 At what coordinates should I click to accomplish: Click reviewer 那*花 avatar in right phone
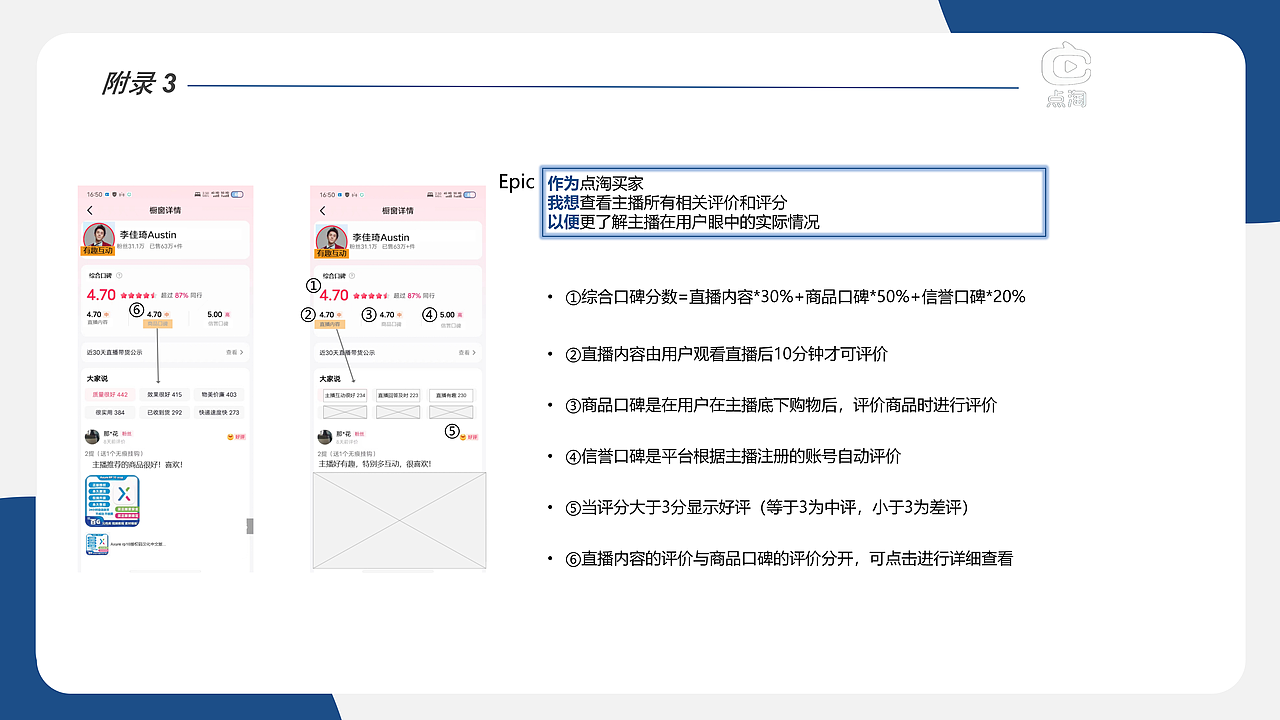pyautogui.click(x=325, y=437)
